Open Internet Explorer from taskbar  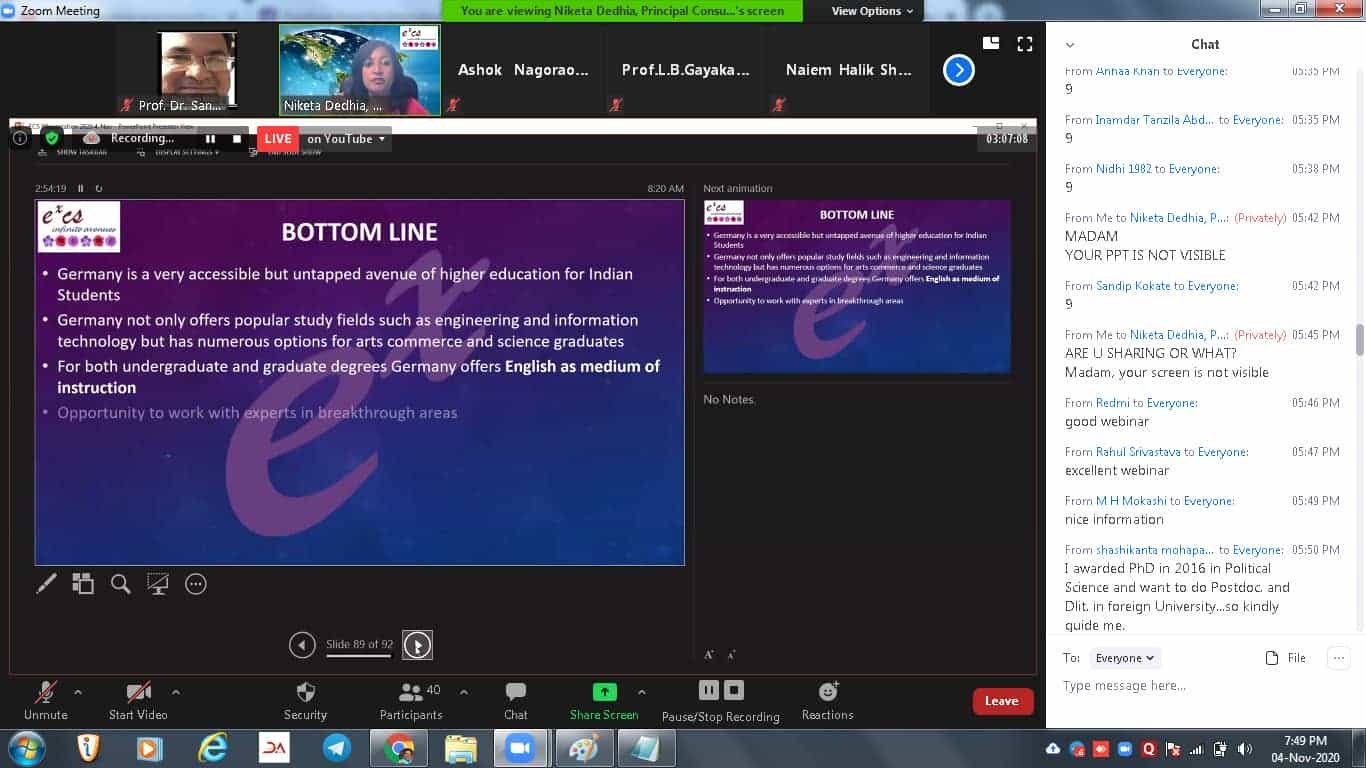click(212, 748)
